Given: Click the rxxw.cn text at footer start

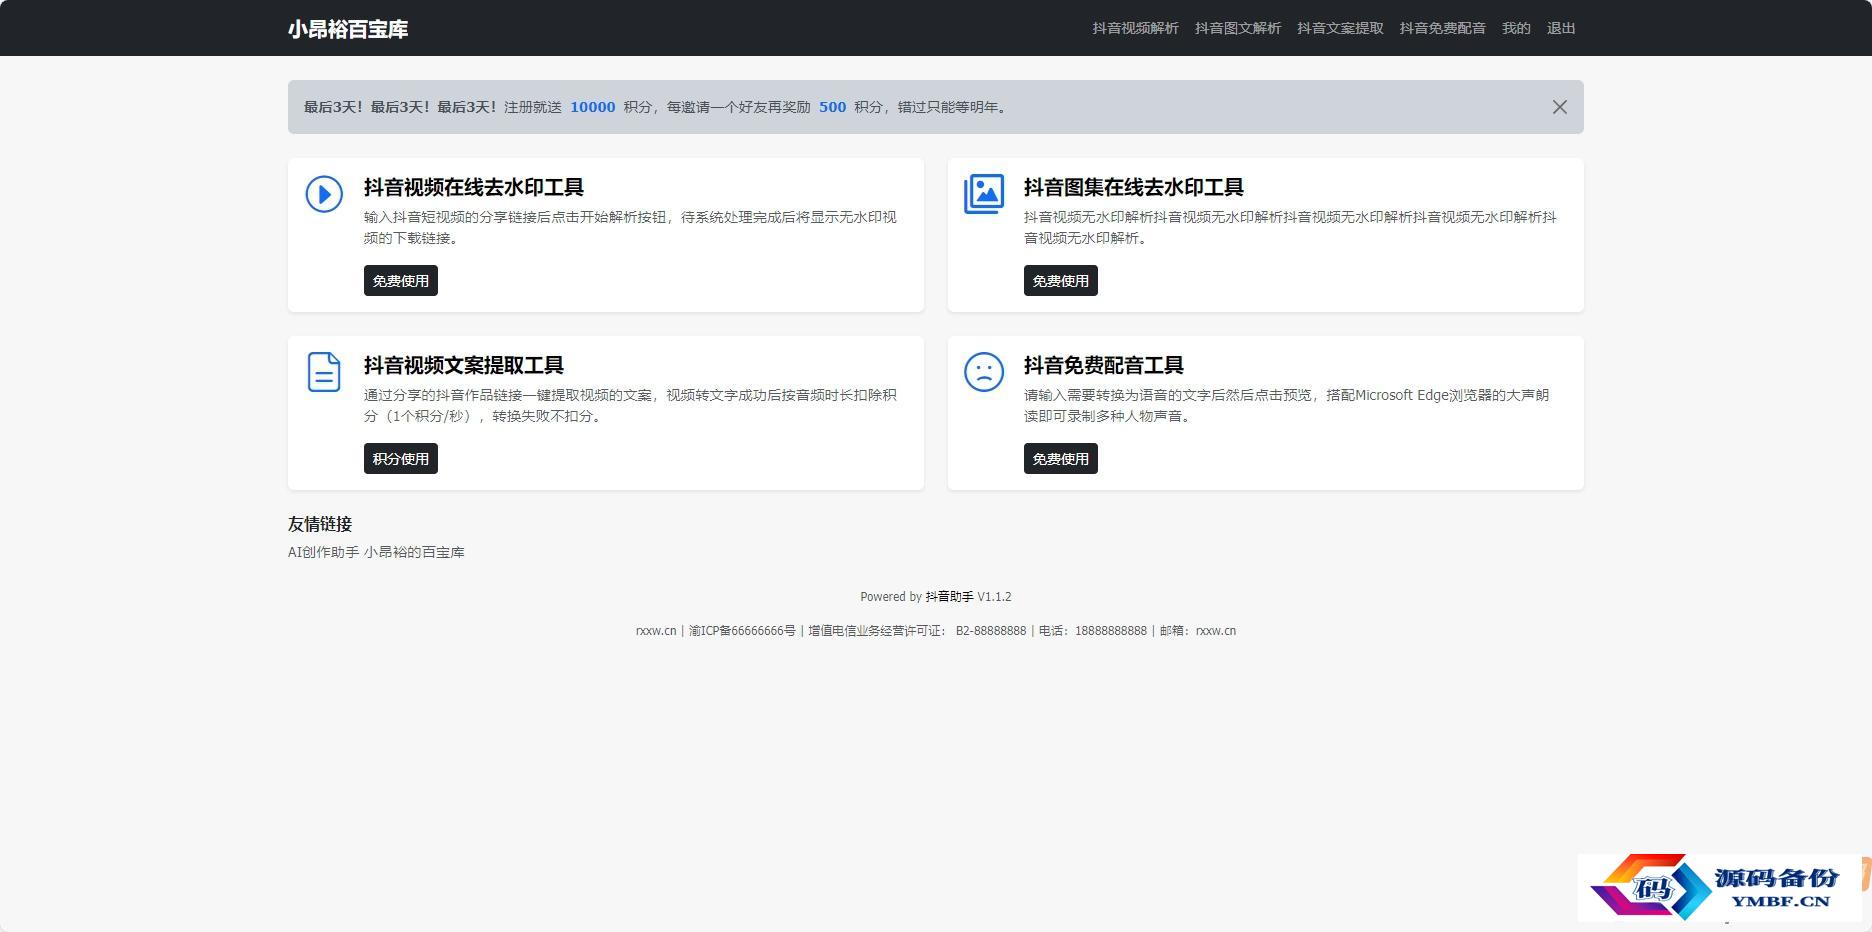Looking at the screenshot, I should 656,631.
